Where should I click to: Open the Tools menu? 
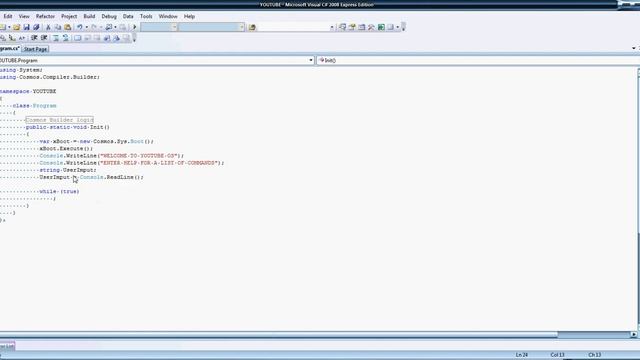146,16
